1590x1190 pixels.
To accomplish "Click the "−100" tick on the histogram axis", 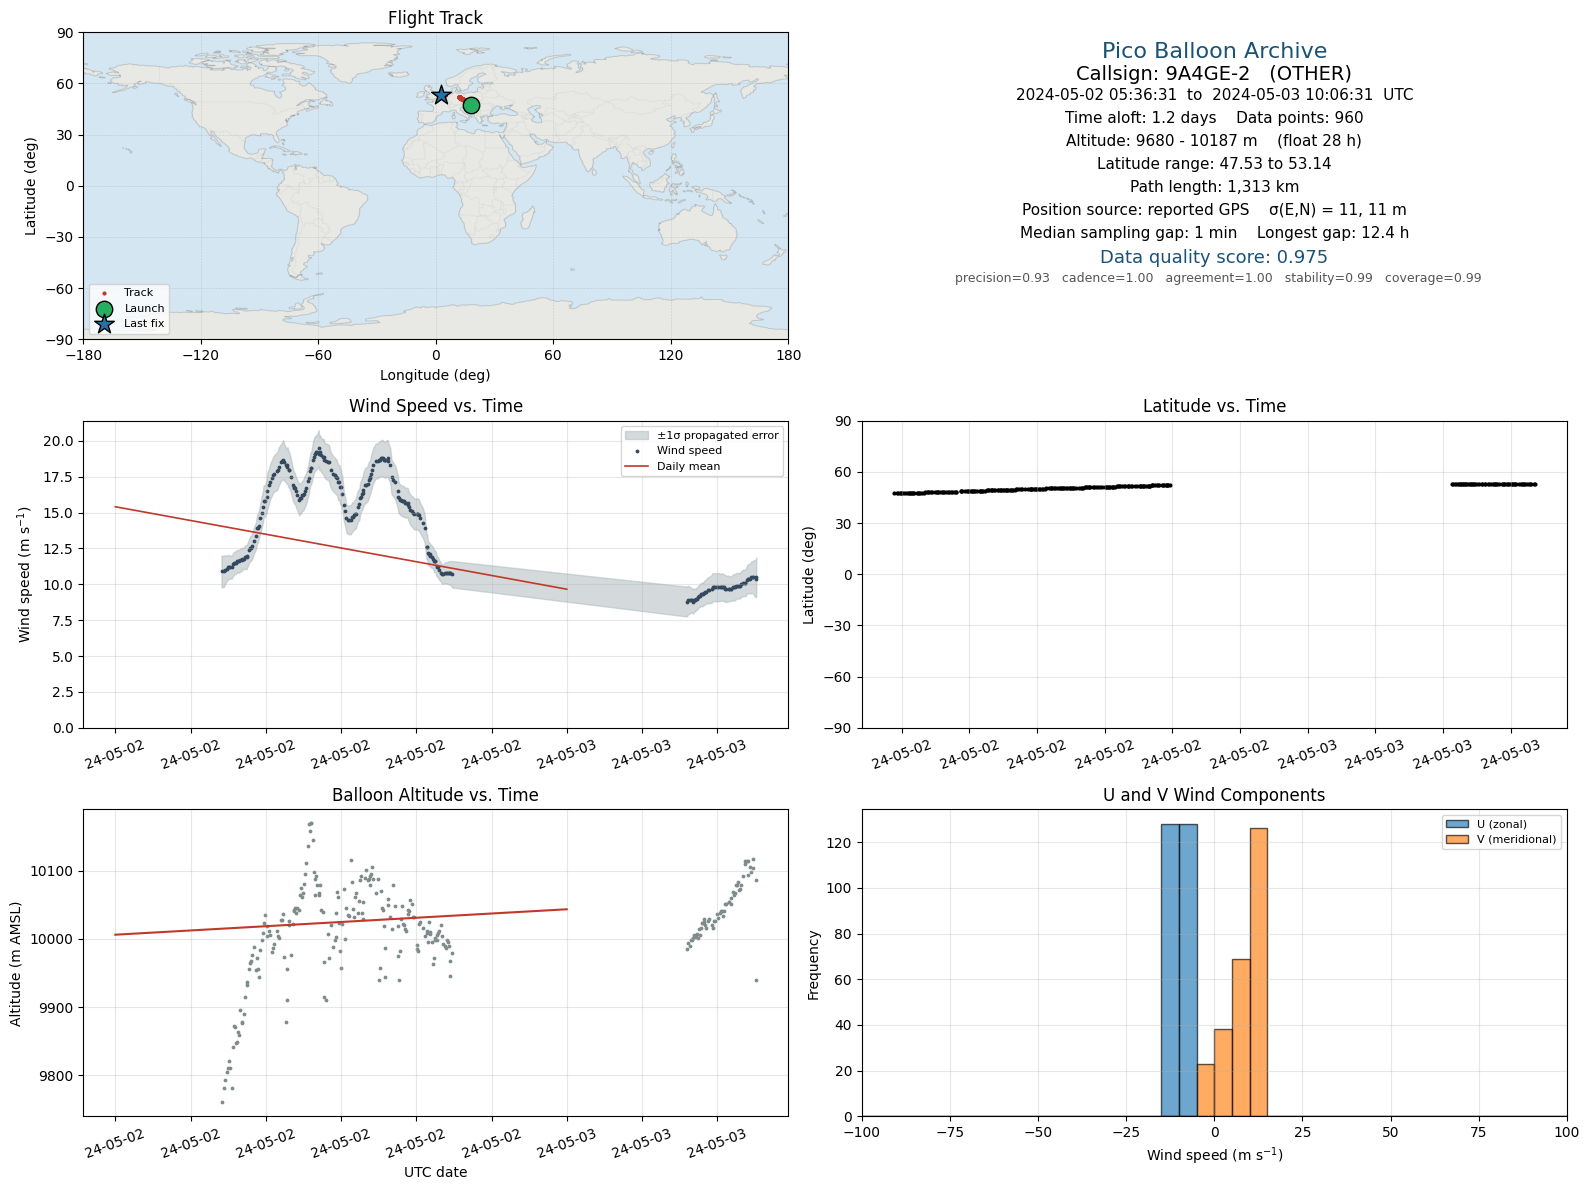I will [862, 1133].
